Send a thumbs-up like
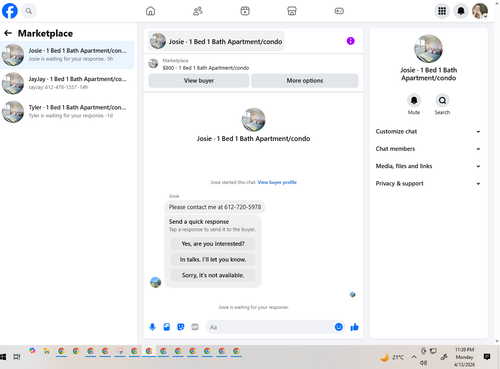Viewport: 500px width, 369px height. (354, 327)
